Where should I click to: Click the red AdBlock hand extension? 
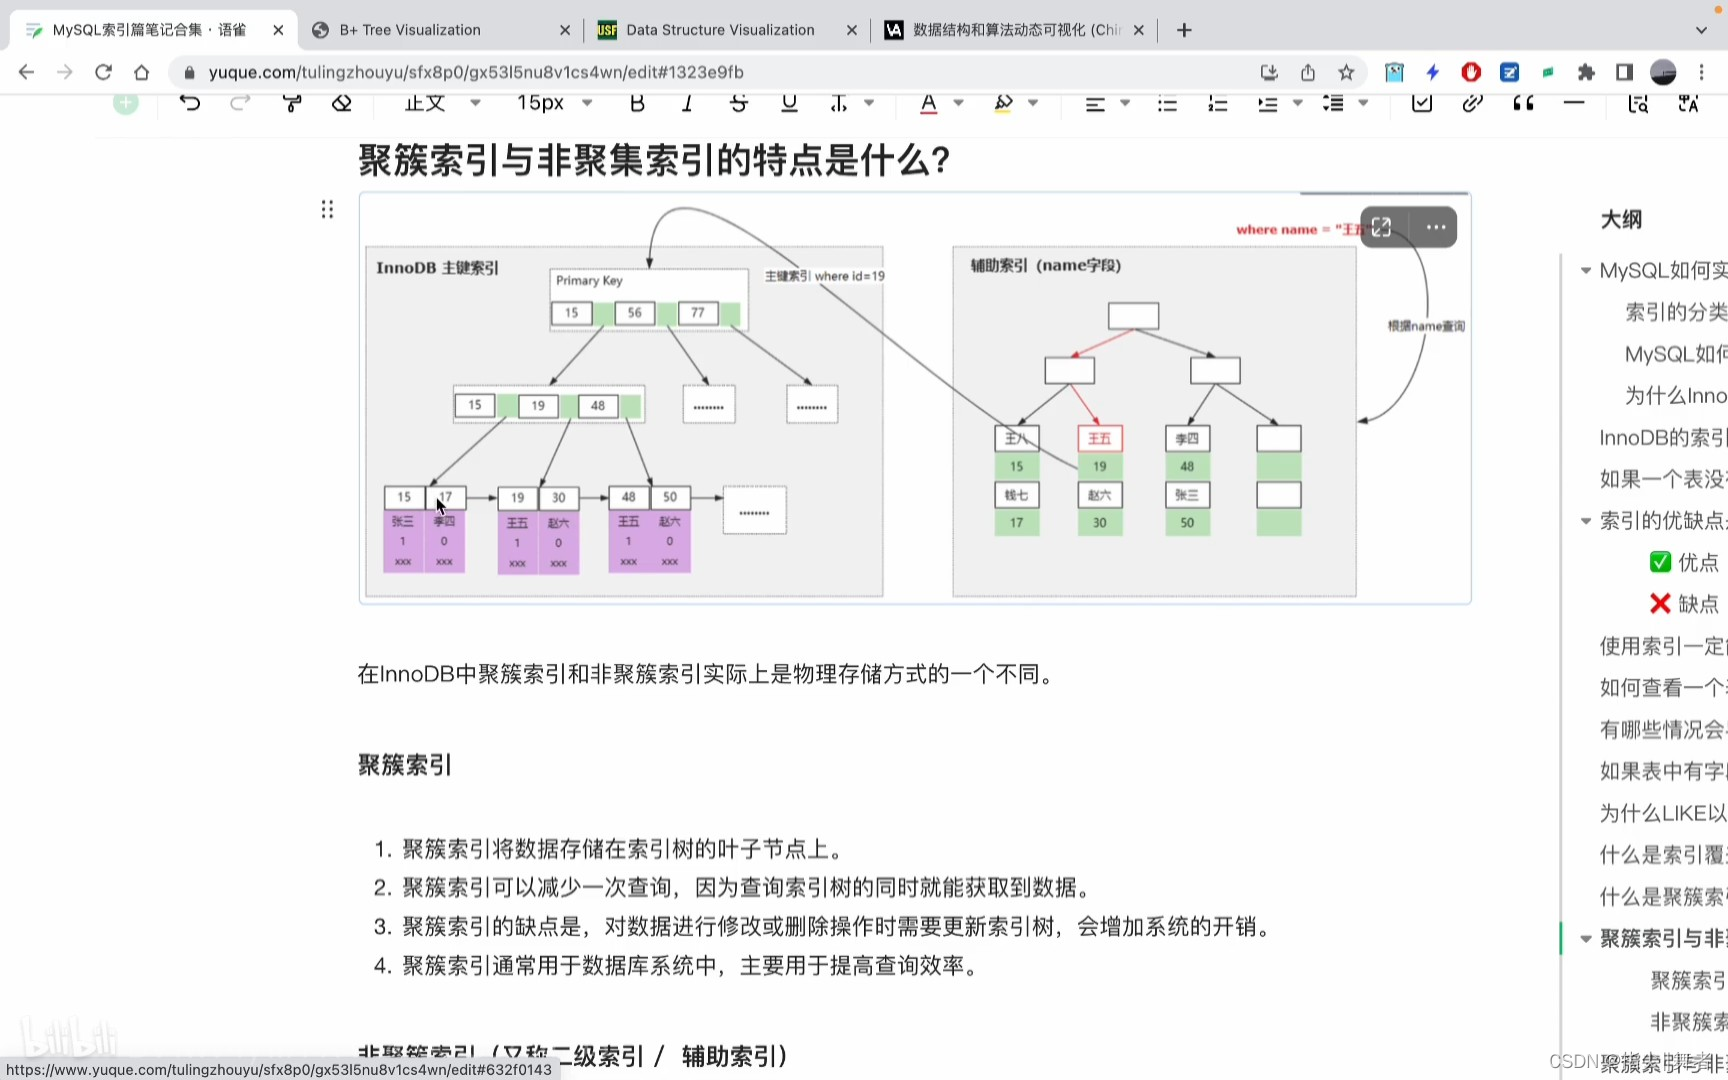click(1471, 72)
